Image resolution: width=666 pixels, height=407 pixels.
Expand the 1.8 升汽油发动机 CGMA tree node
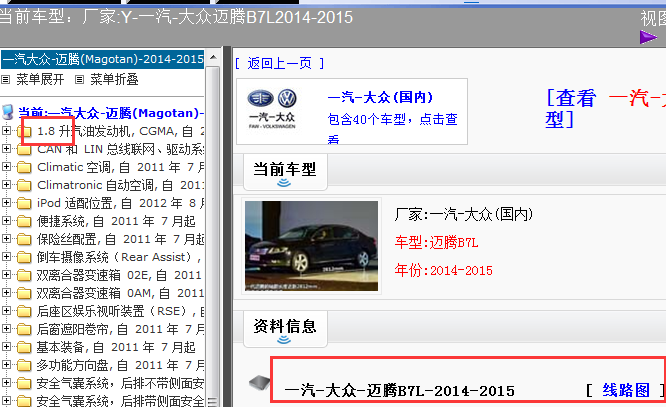[x=6, y=130]
